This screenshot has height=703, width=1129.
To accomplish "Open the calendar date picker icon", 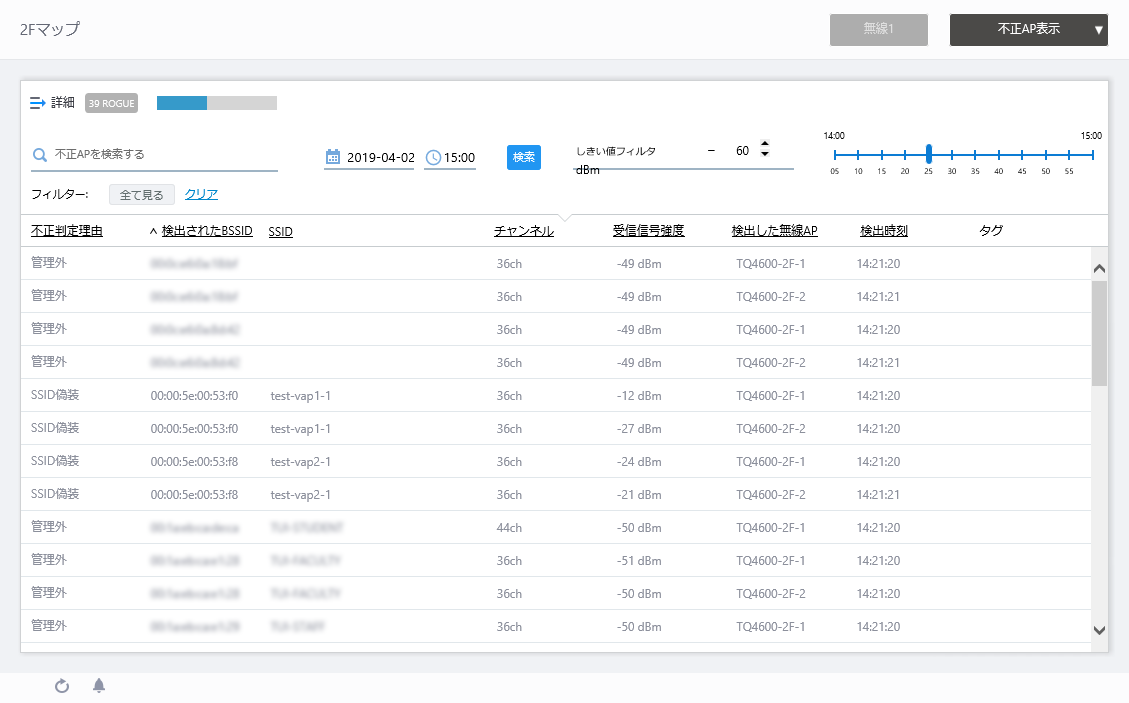I will coord(333,157).
